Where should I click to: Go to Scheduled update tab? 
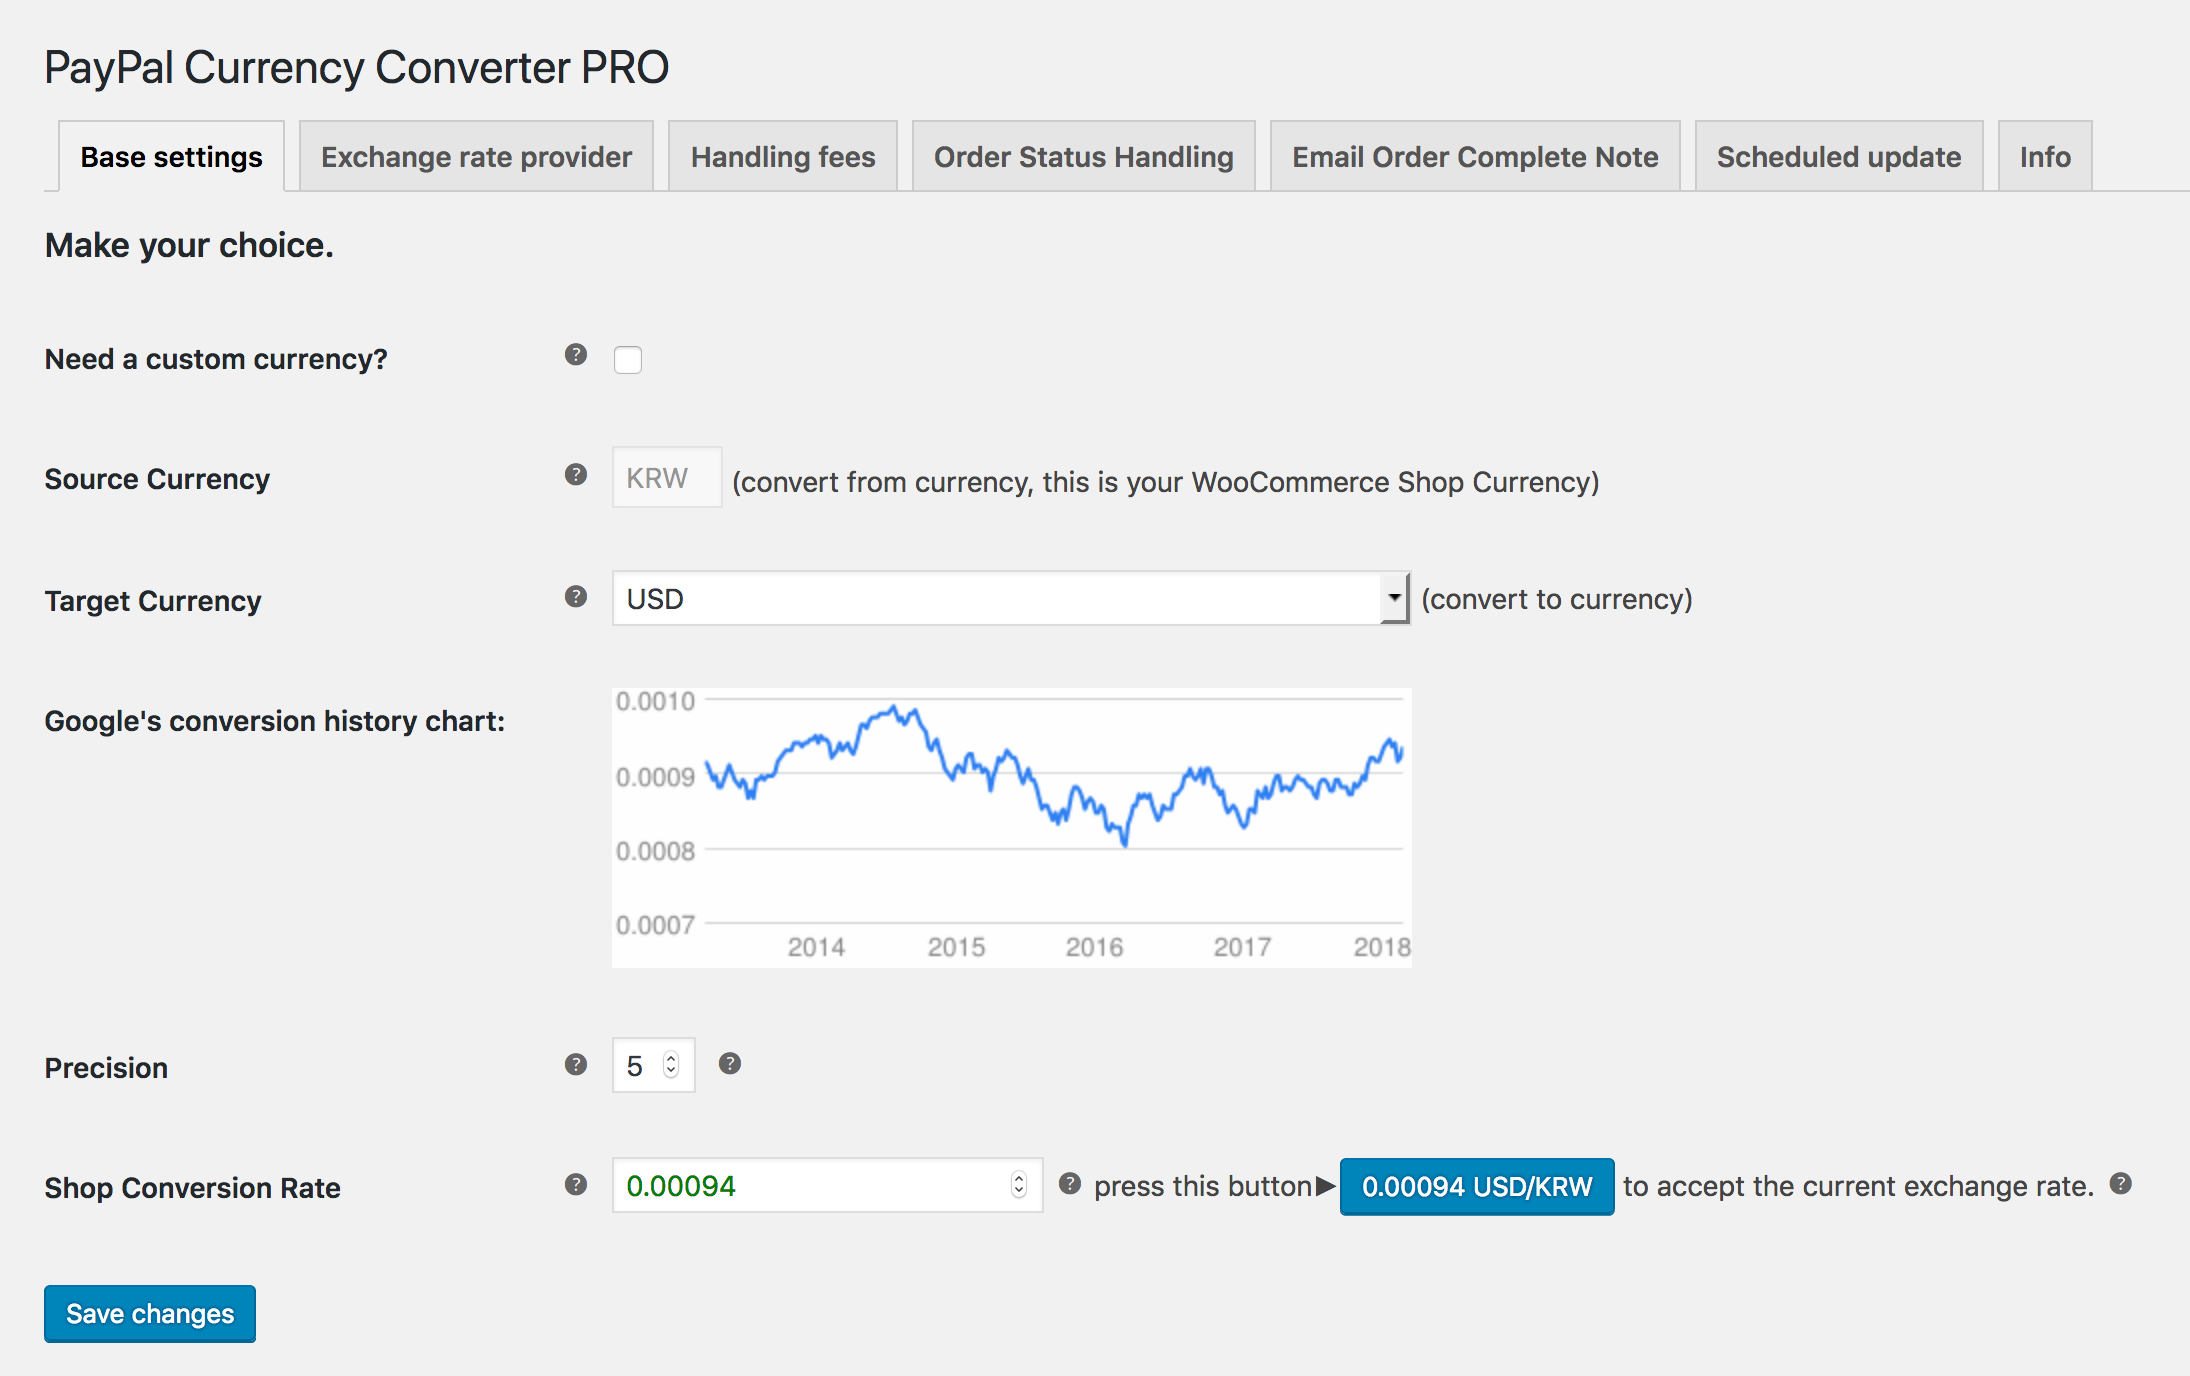coord(1838,157)
